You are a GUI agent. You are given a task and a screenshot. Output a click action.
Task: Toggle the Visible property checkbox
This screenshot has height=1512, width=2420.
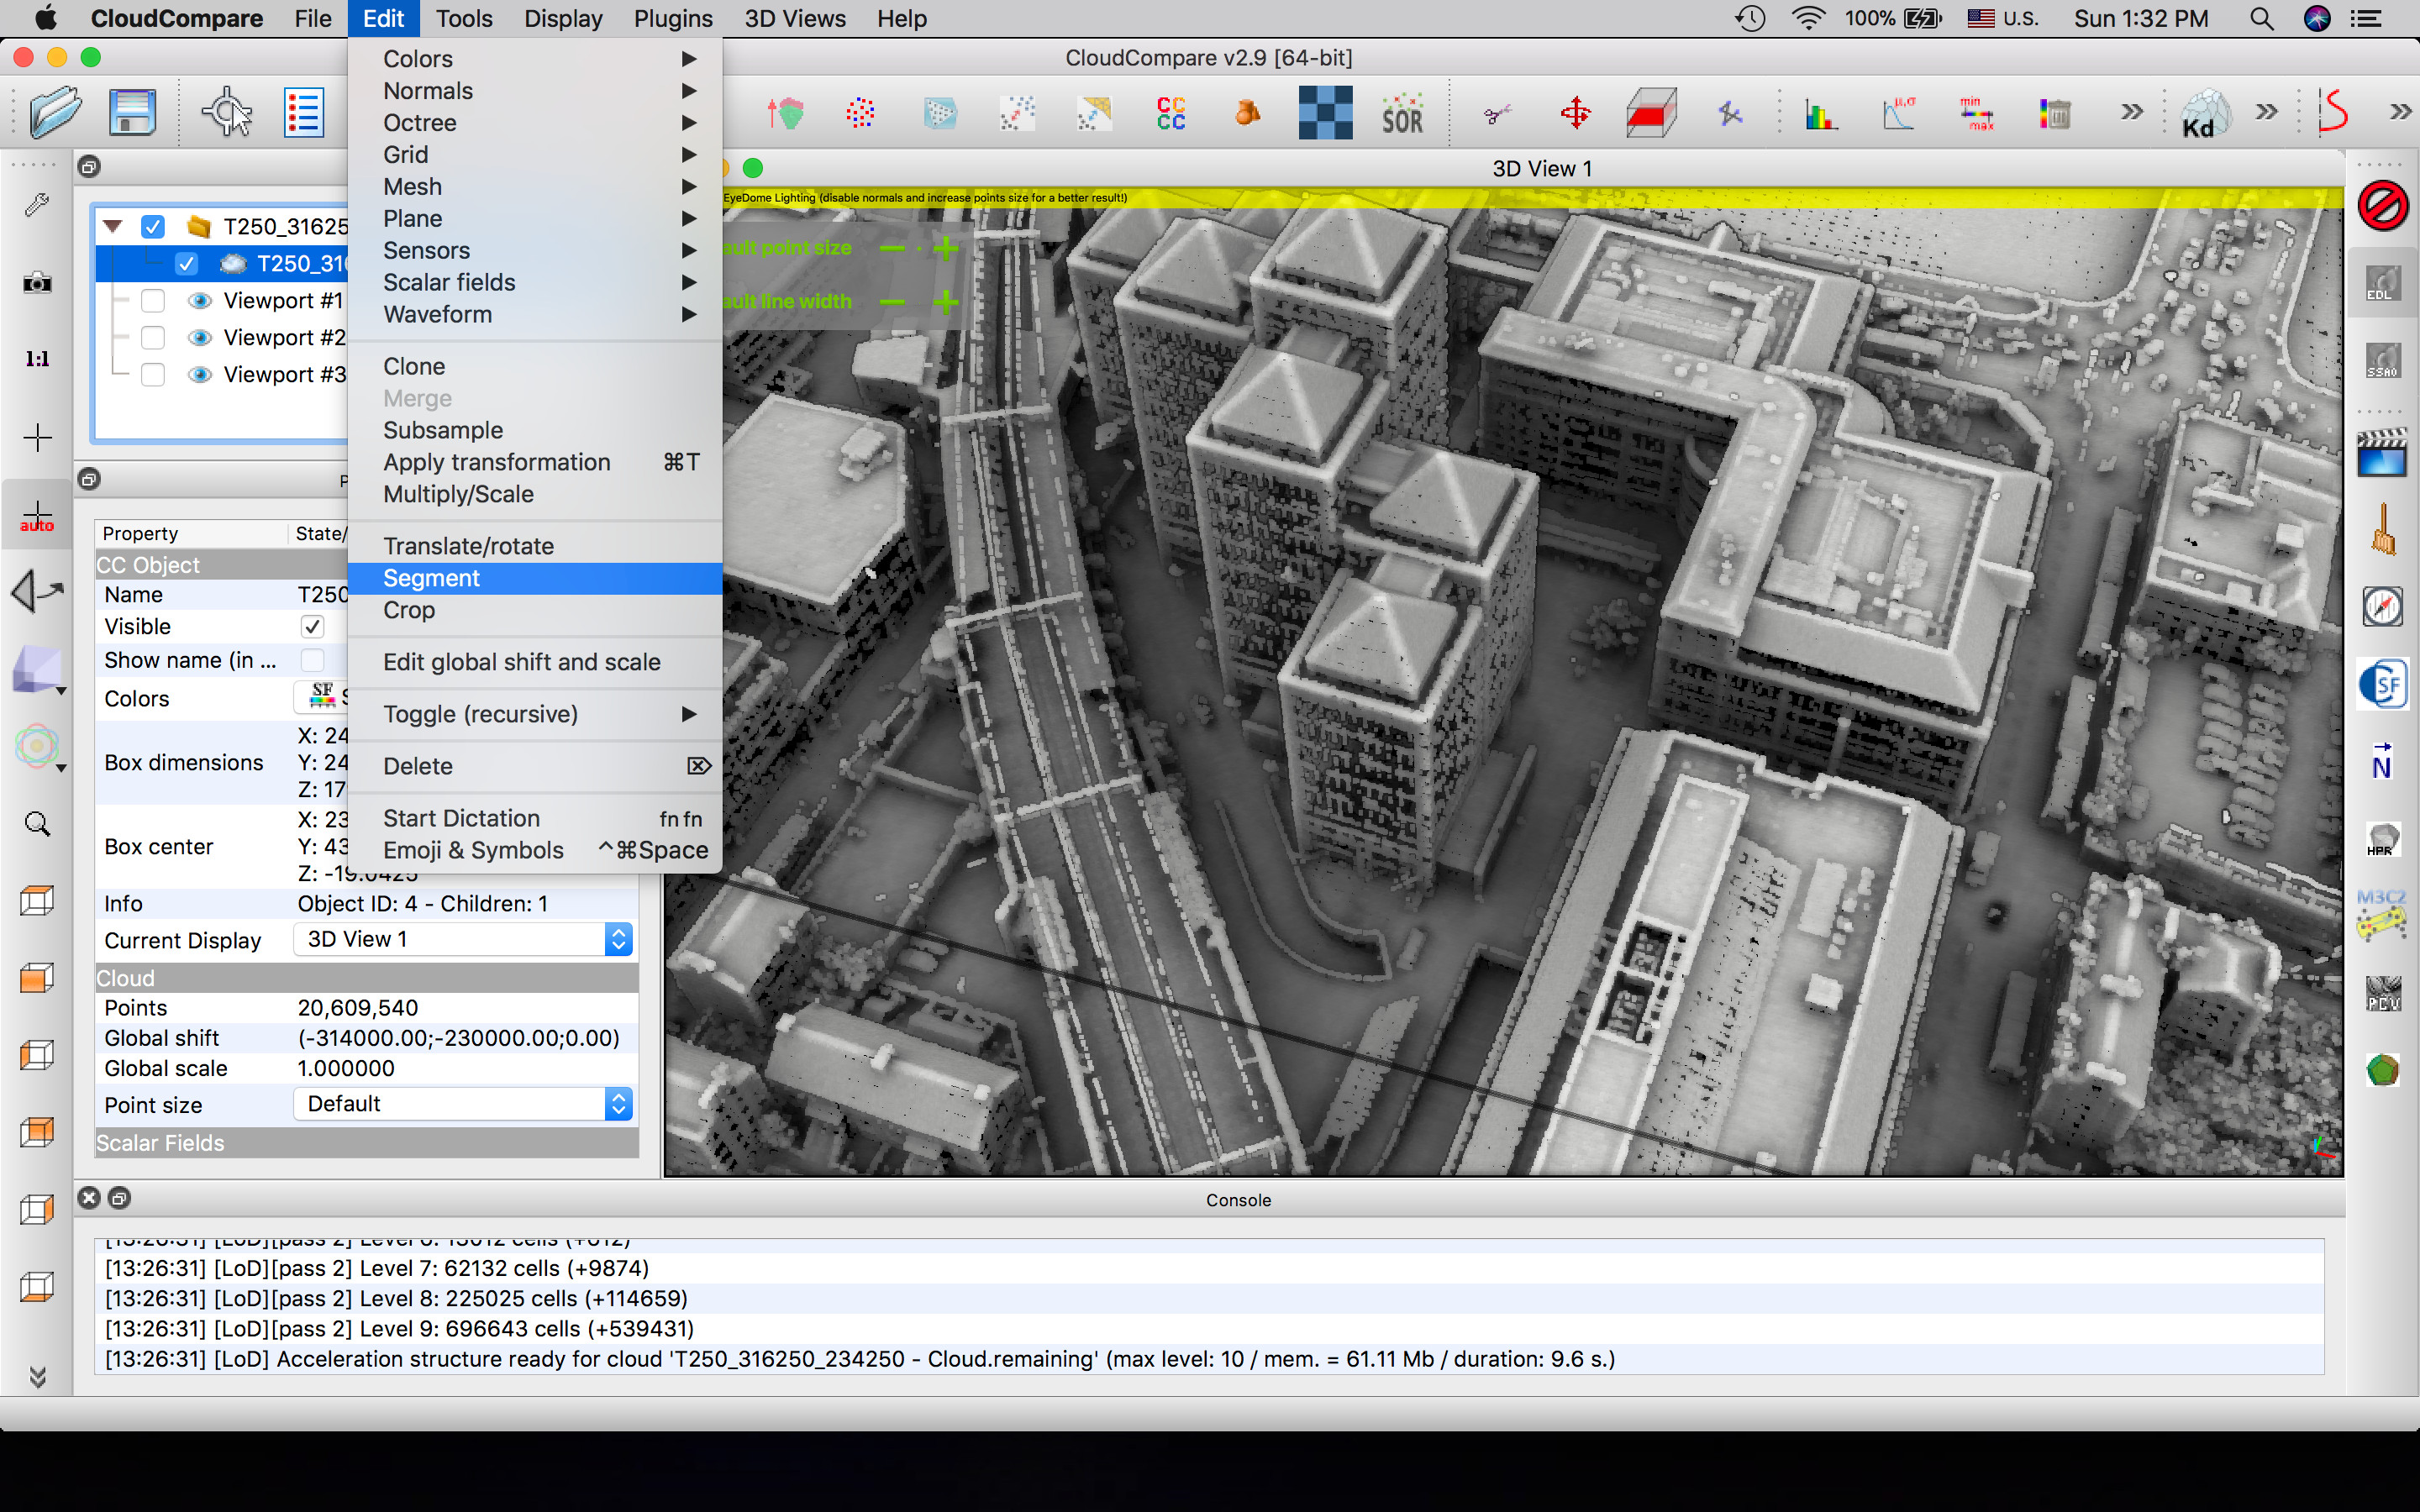click(x=312, y=627)
